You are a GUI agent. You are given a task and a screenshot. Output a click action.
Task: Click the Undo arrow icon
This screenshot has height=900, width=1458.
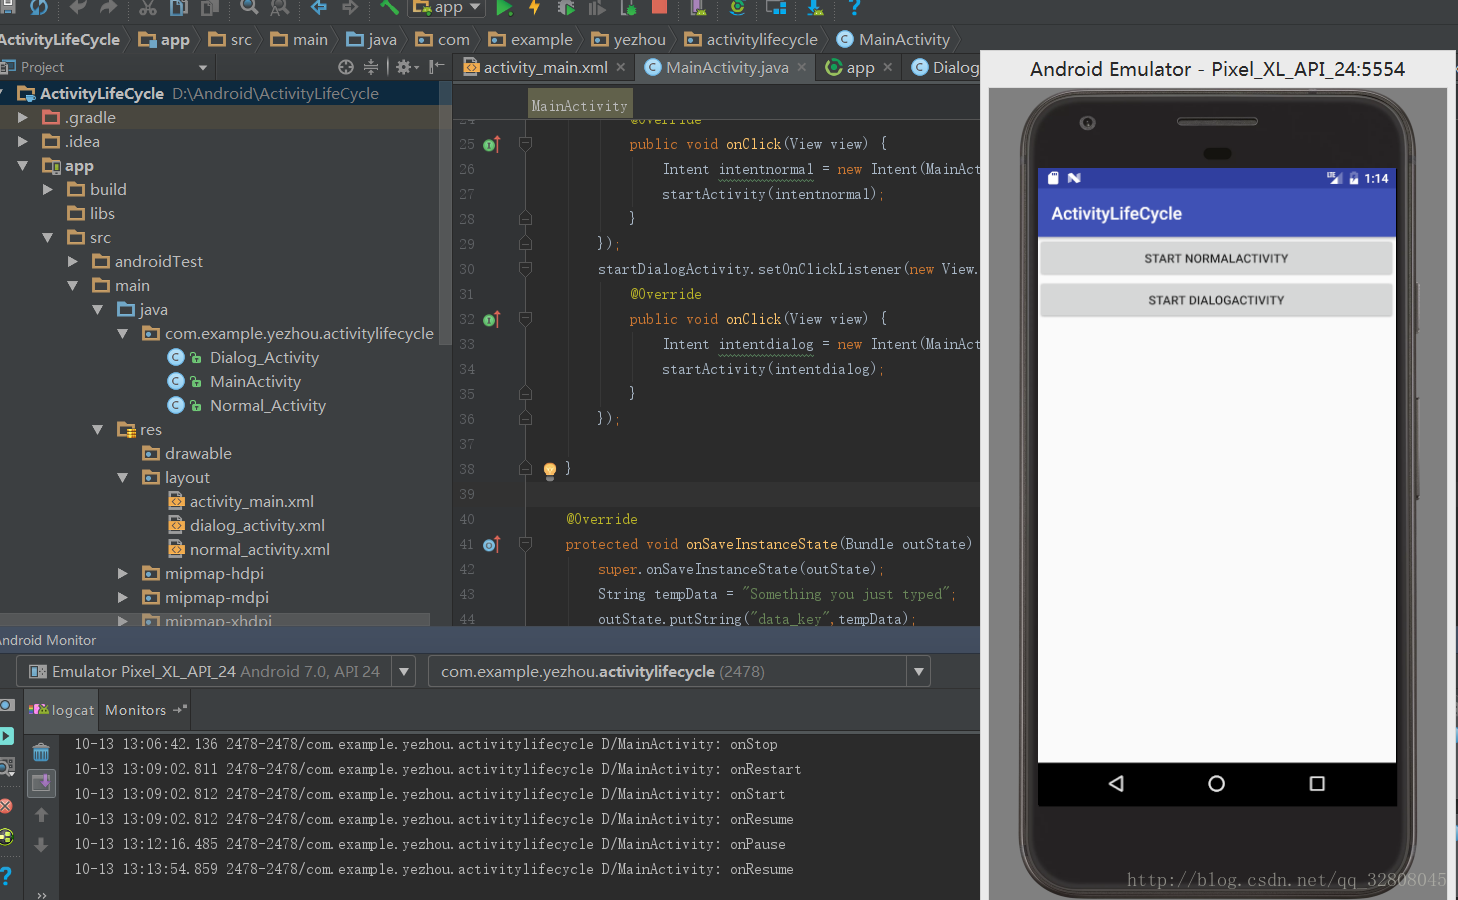tap(78, 8)
